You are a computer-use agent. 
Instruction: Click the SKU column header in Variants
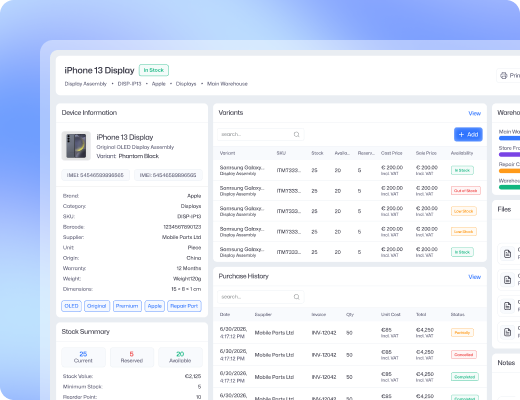tap(281, 153)
